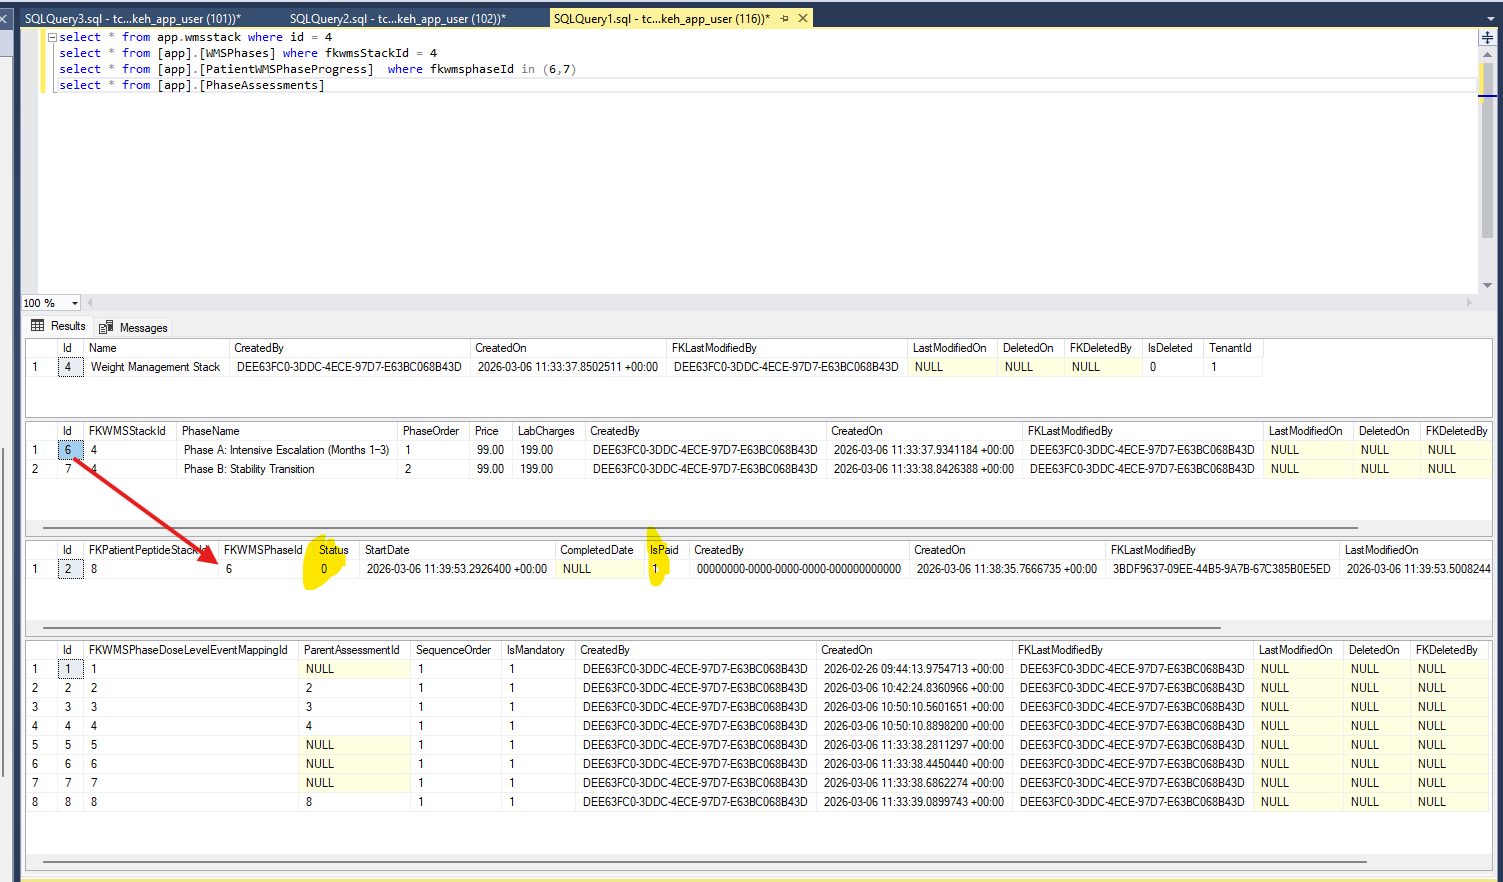
Task: Select the Phase B: Stability Transition cell
Action: [249, 469]
